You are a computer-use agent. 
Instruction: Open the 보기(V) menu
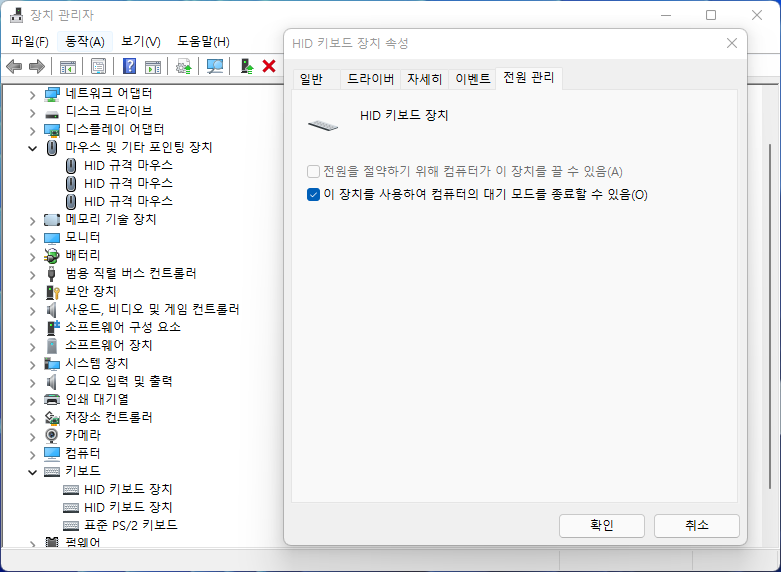point(141,41)
